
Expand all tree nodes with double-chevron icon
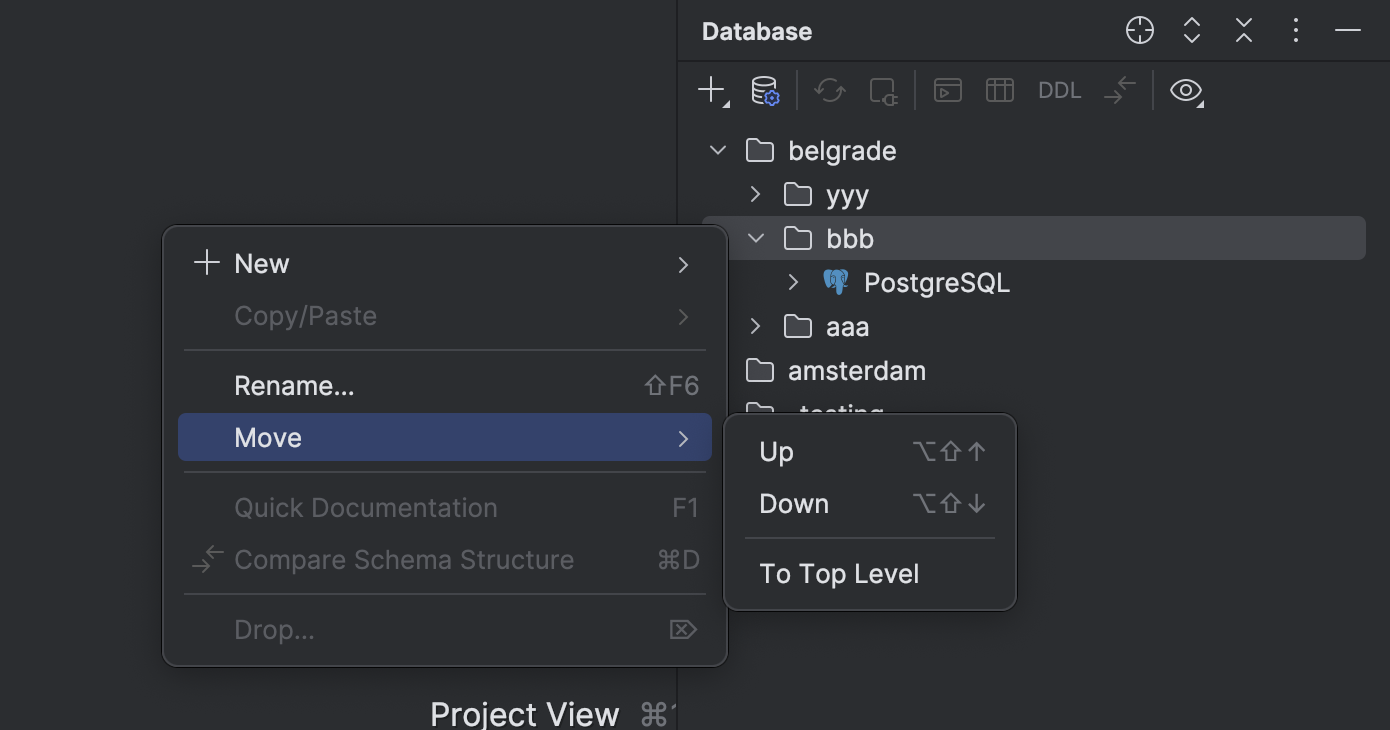pos(1191,30)
